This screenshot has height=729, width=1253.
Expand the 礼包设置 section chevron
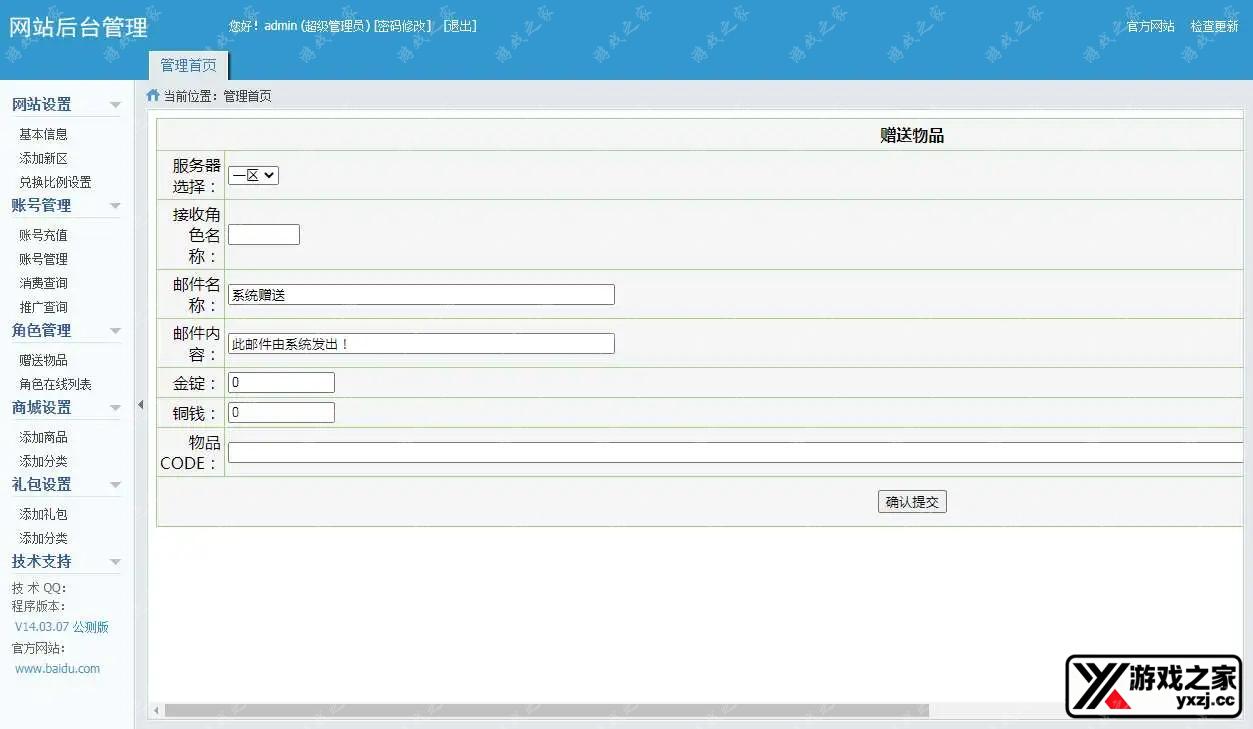(115, 484)
